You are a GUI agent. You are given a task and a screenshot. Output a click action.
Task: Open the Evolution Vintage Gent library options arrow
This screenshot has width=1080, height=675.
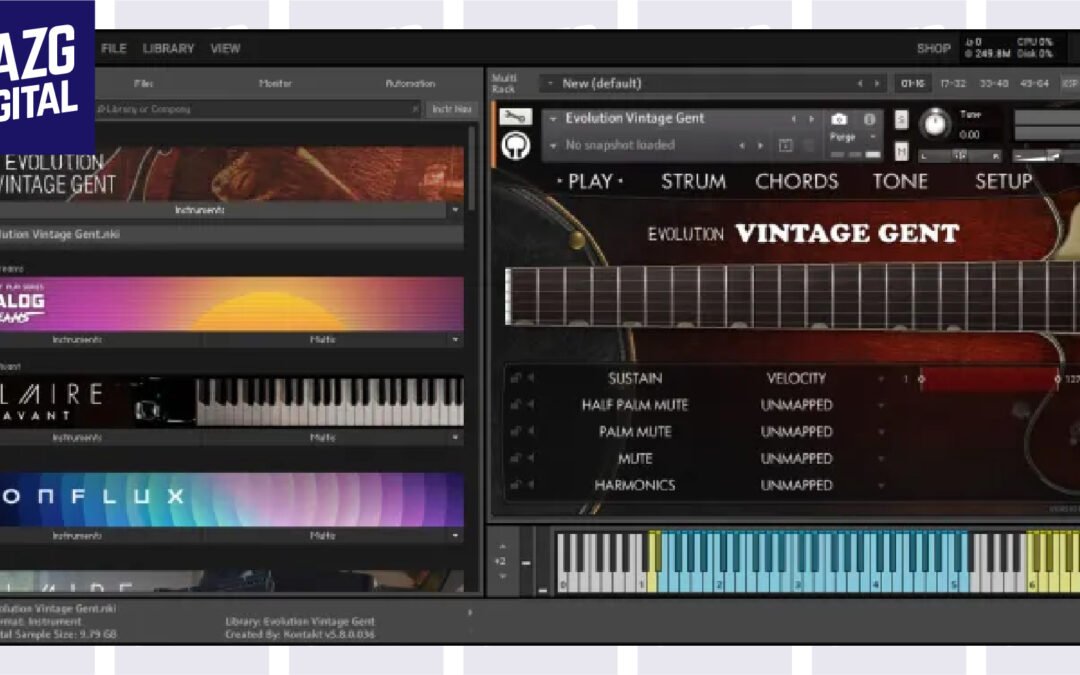click(x=455, y=209)
